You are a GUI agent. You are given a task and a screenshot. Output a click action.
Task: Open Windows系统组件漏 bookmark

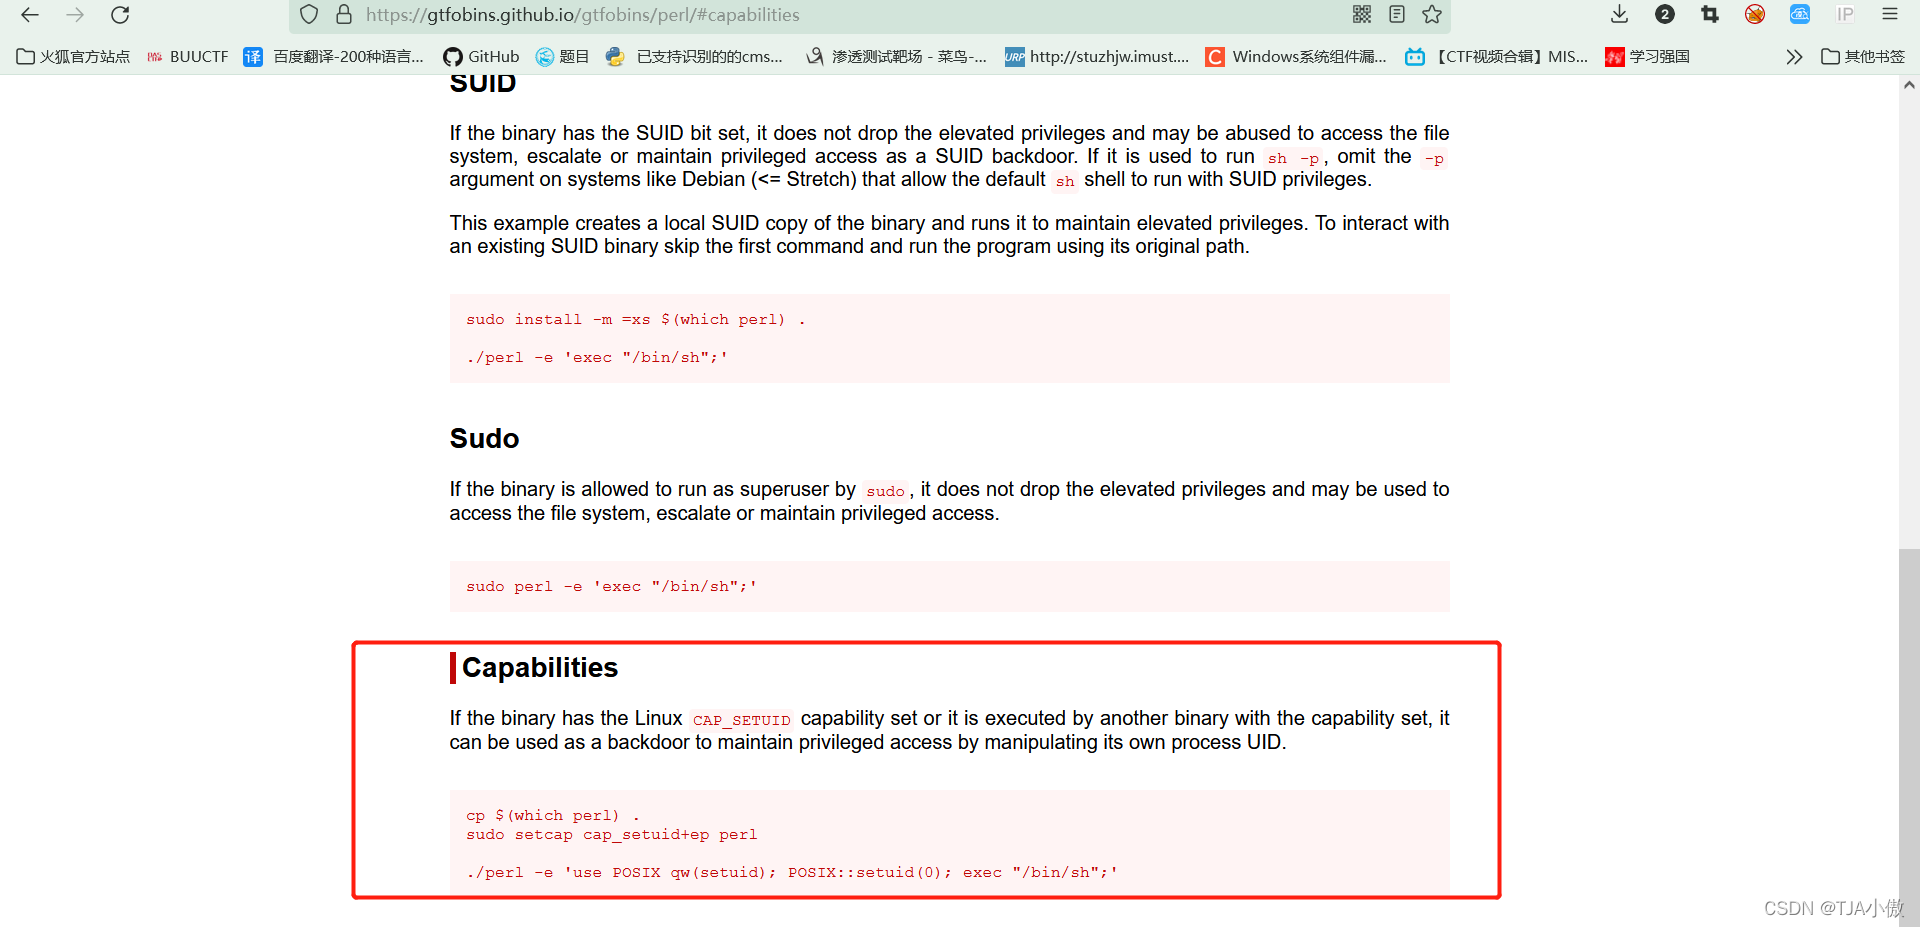[1296, 57]
